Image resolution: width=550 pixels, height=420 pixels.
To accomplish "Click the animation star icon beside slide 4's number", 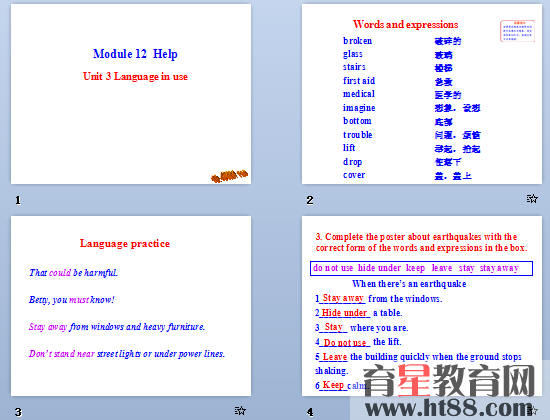I will (532, 410).
